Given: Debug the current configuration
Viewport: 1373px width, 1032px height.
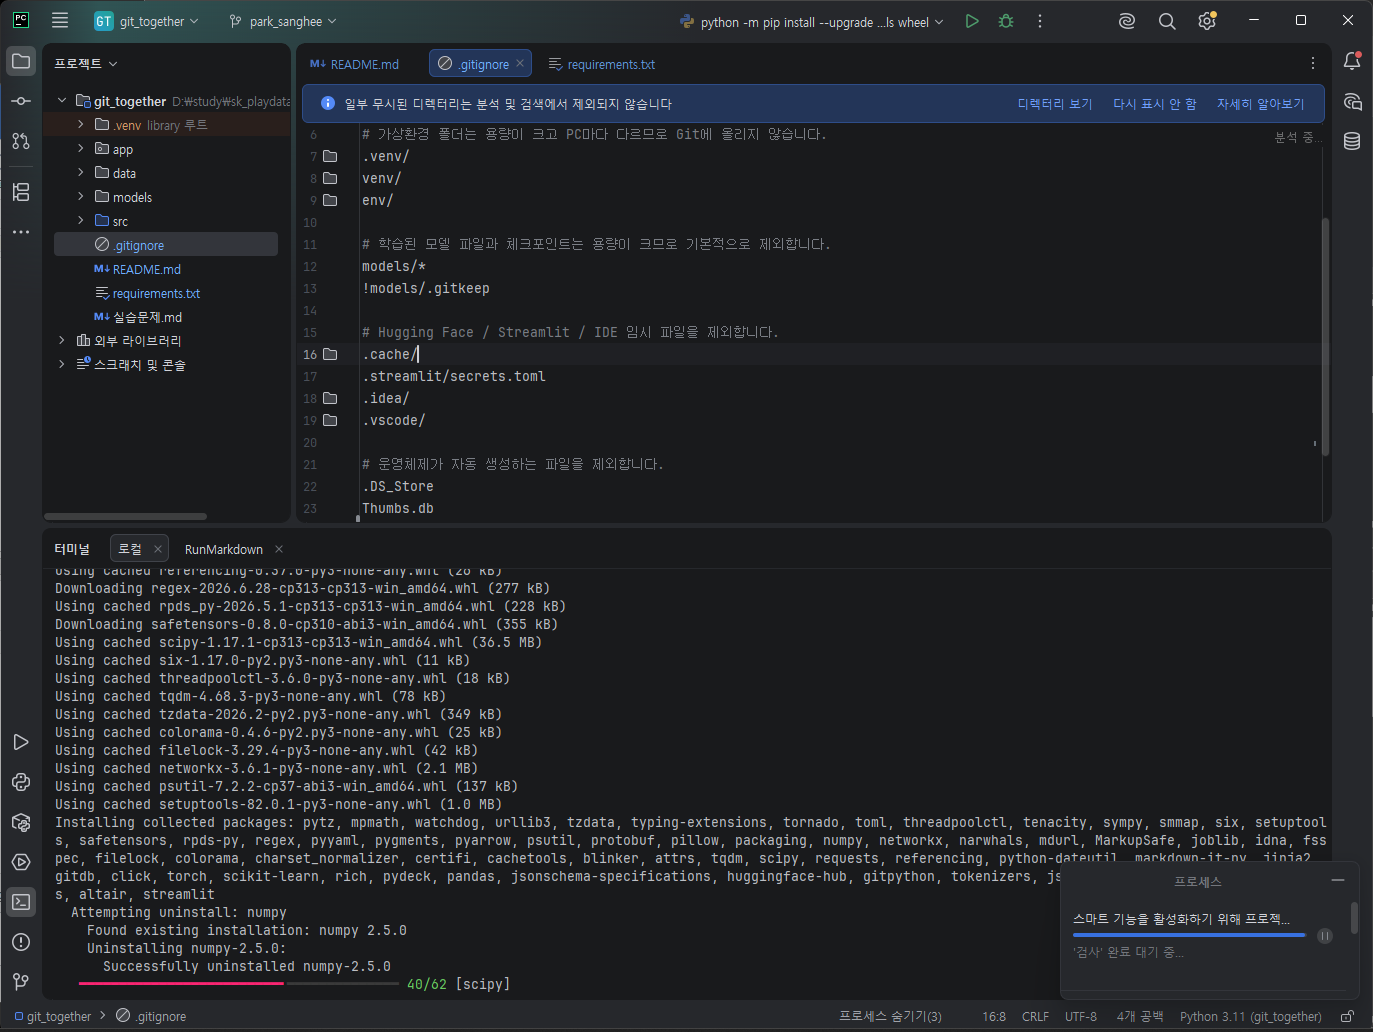Looking at the screenshot, I should click(1006, 21).
